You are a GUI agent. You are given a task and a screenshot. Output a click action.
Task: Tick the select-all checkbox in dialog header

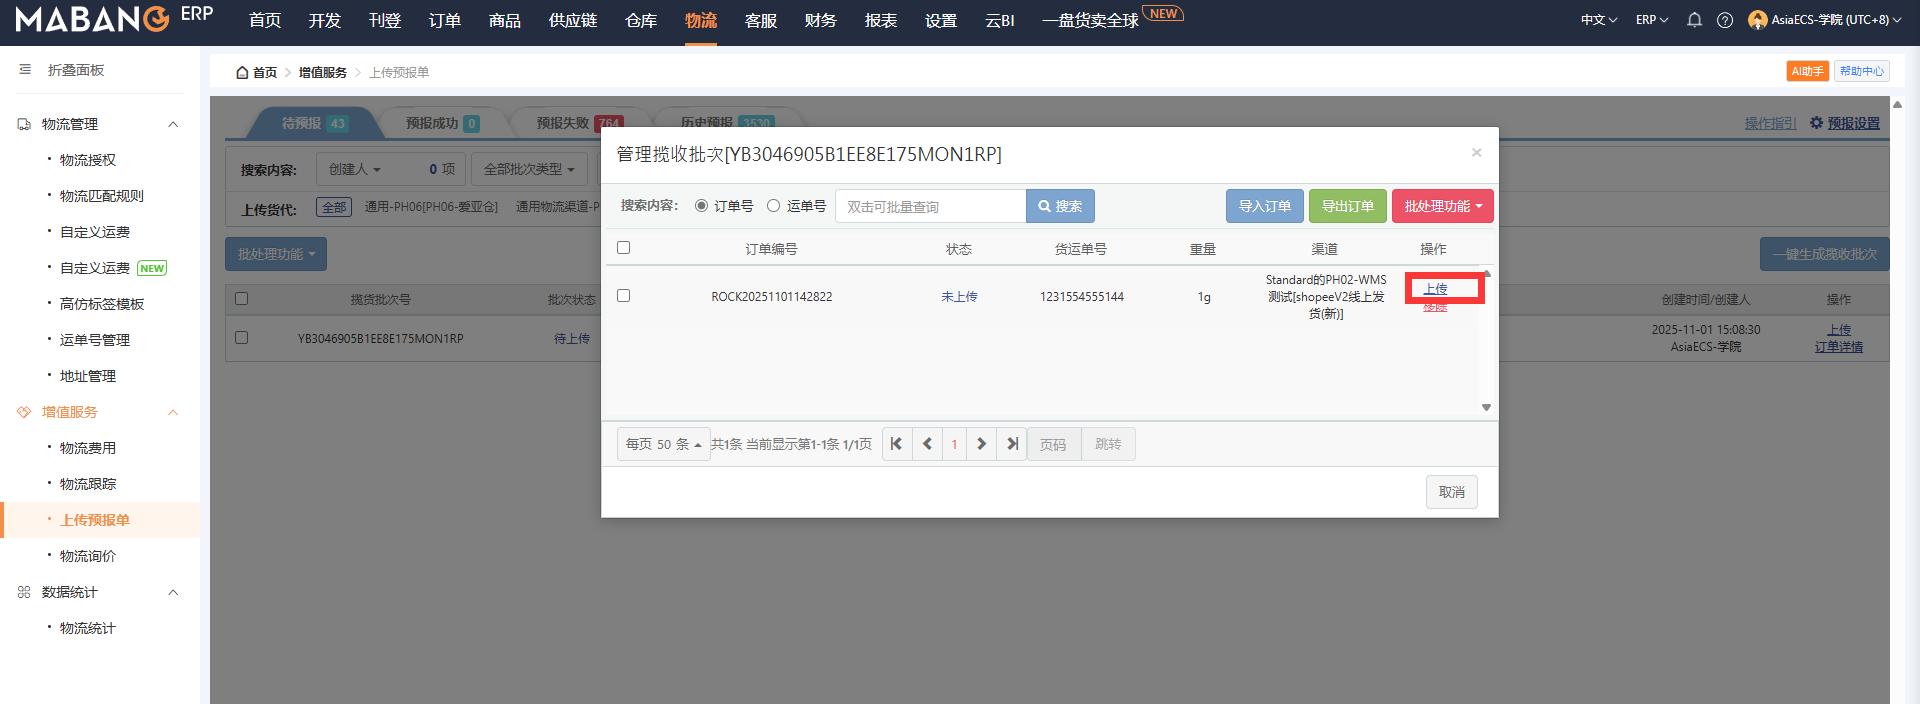[x=624, y=248]
